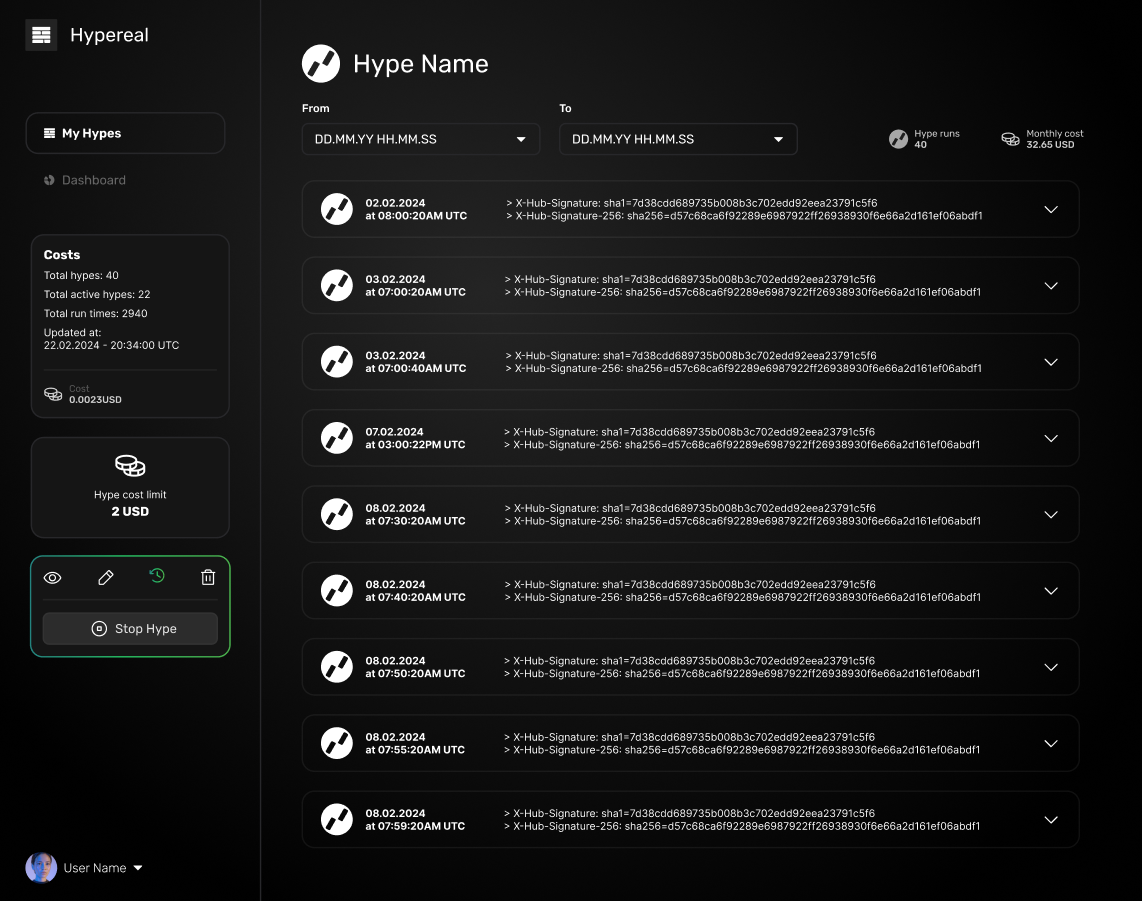Click the trash delete icon
This screenshot has height=901, width=1142.
[208, 577]
